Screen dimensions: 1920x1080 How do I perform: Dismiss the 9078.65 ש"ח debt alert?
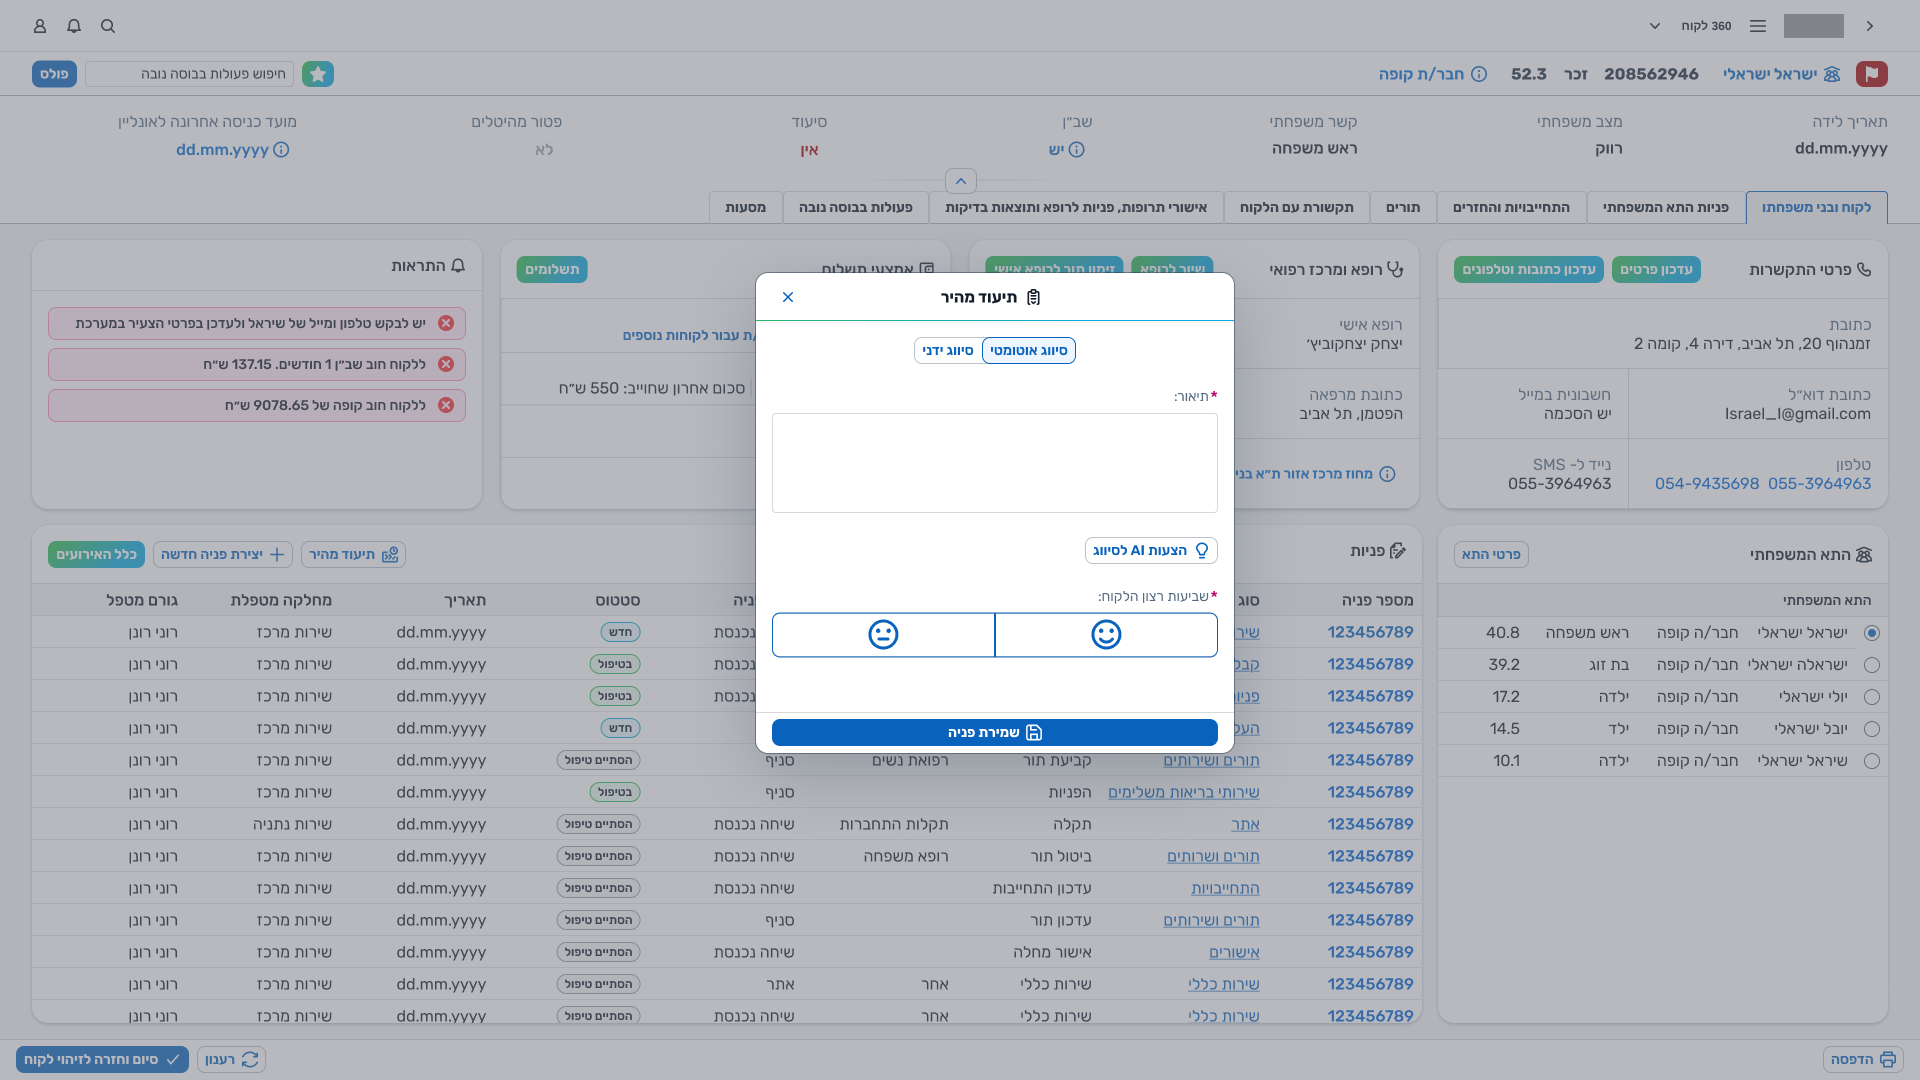446,405
